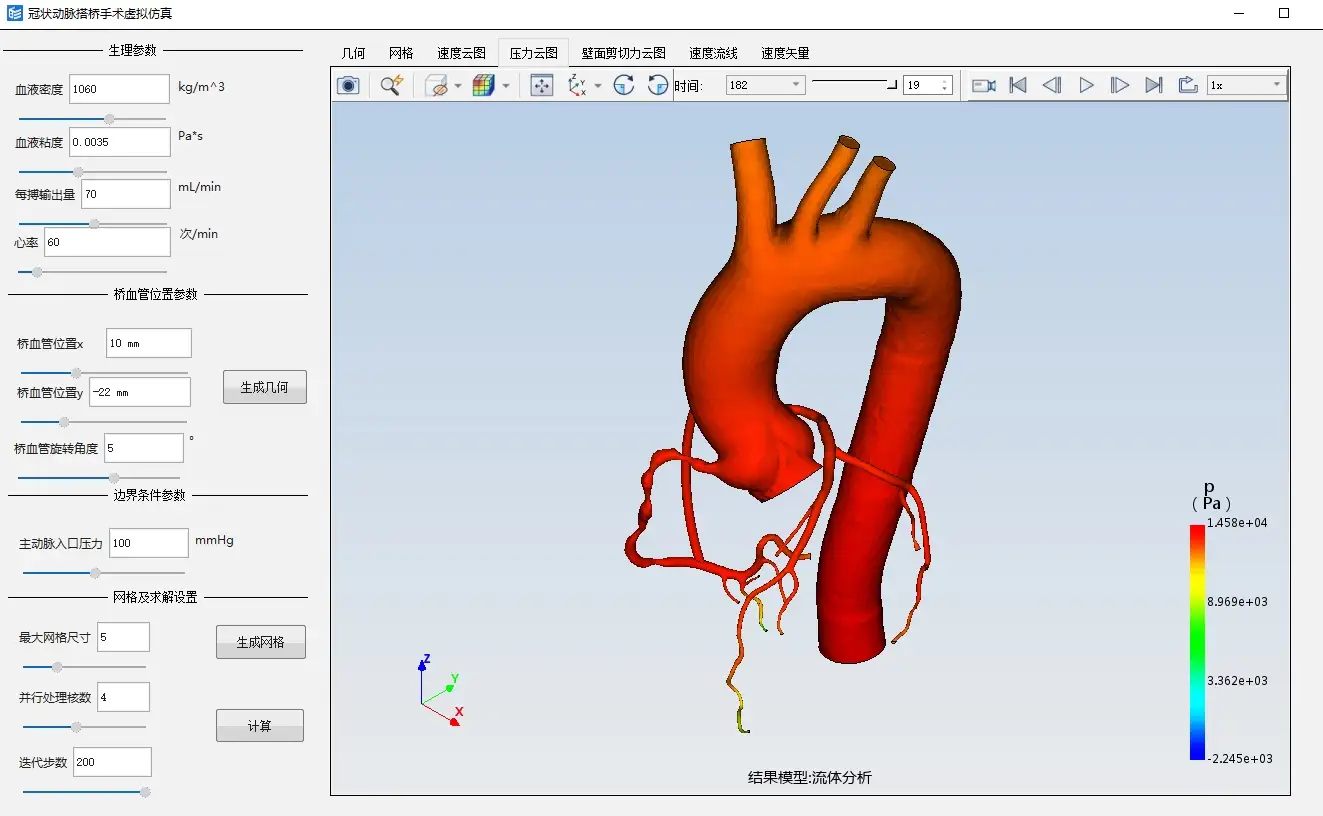Rotate view clockwise with the toolbar icon
Image resolution: width=1323 pixels, height=816 pixels.
pyautogui.click(x=624, y=85)
